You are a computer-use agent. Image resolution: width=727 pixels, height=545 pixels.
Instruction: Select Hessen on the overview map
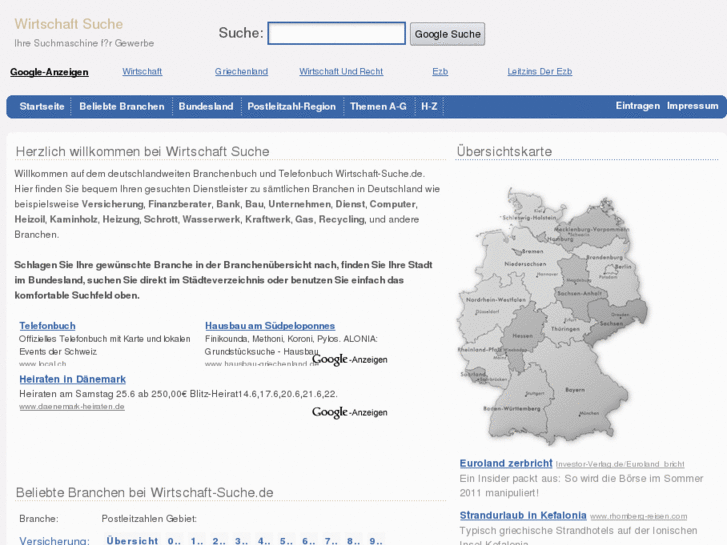523,336
